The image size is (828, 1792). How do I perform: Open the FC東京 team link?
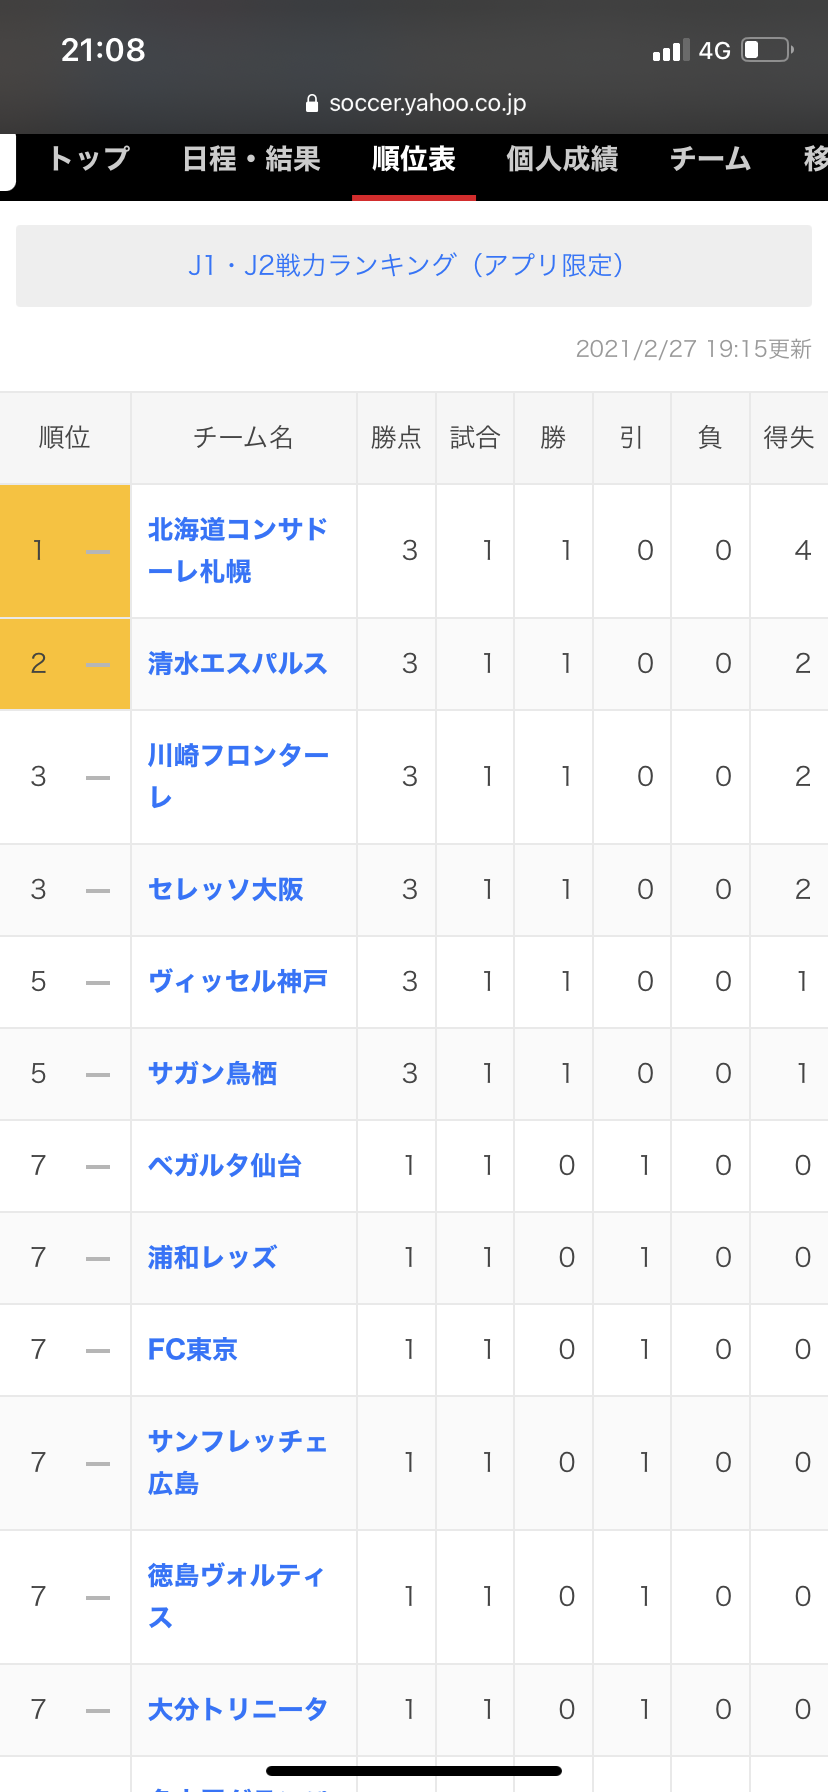tap(193, 1350)
